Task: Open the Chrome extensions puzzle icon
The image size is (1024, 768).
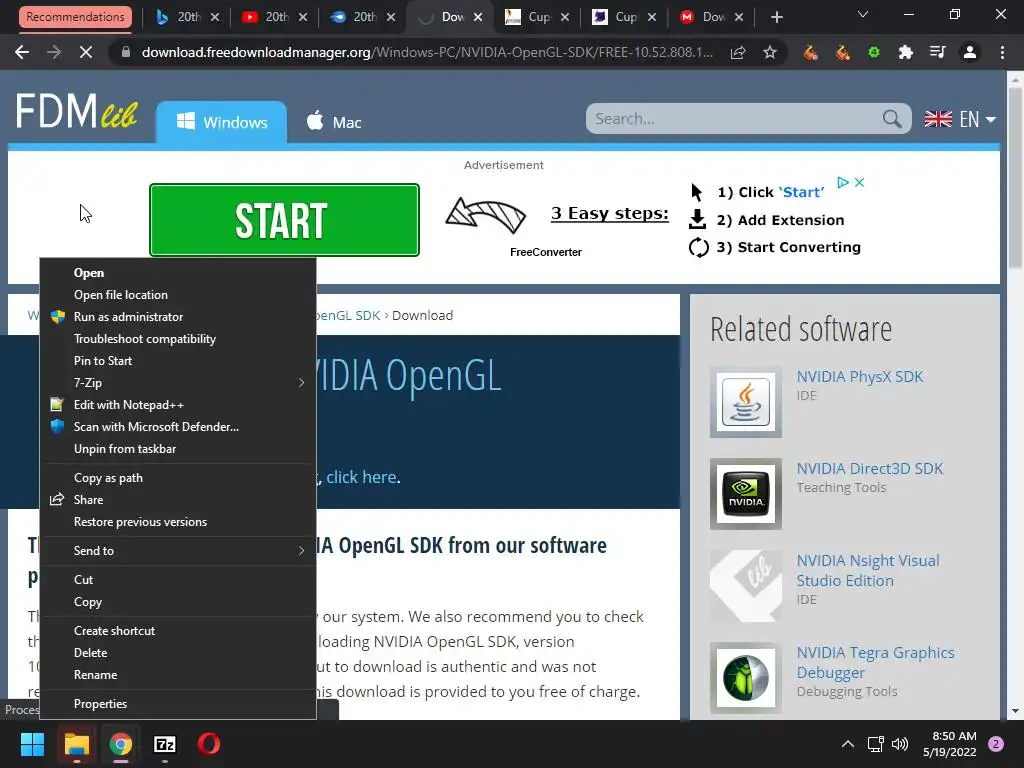Action: [x=905, y=52]
